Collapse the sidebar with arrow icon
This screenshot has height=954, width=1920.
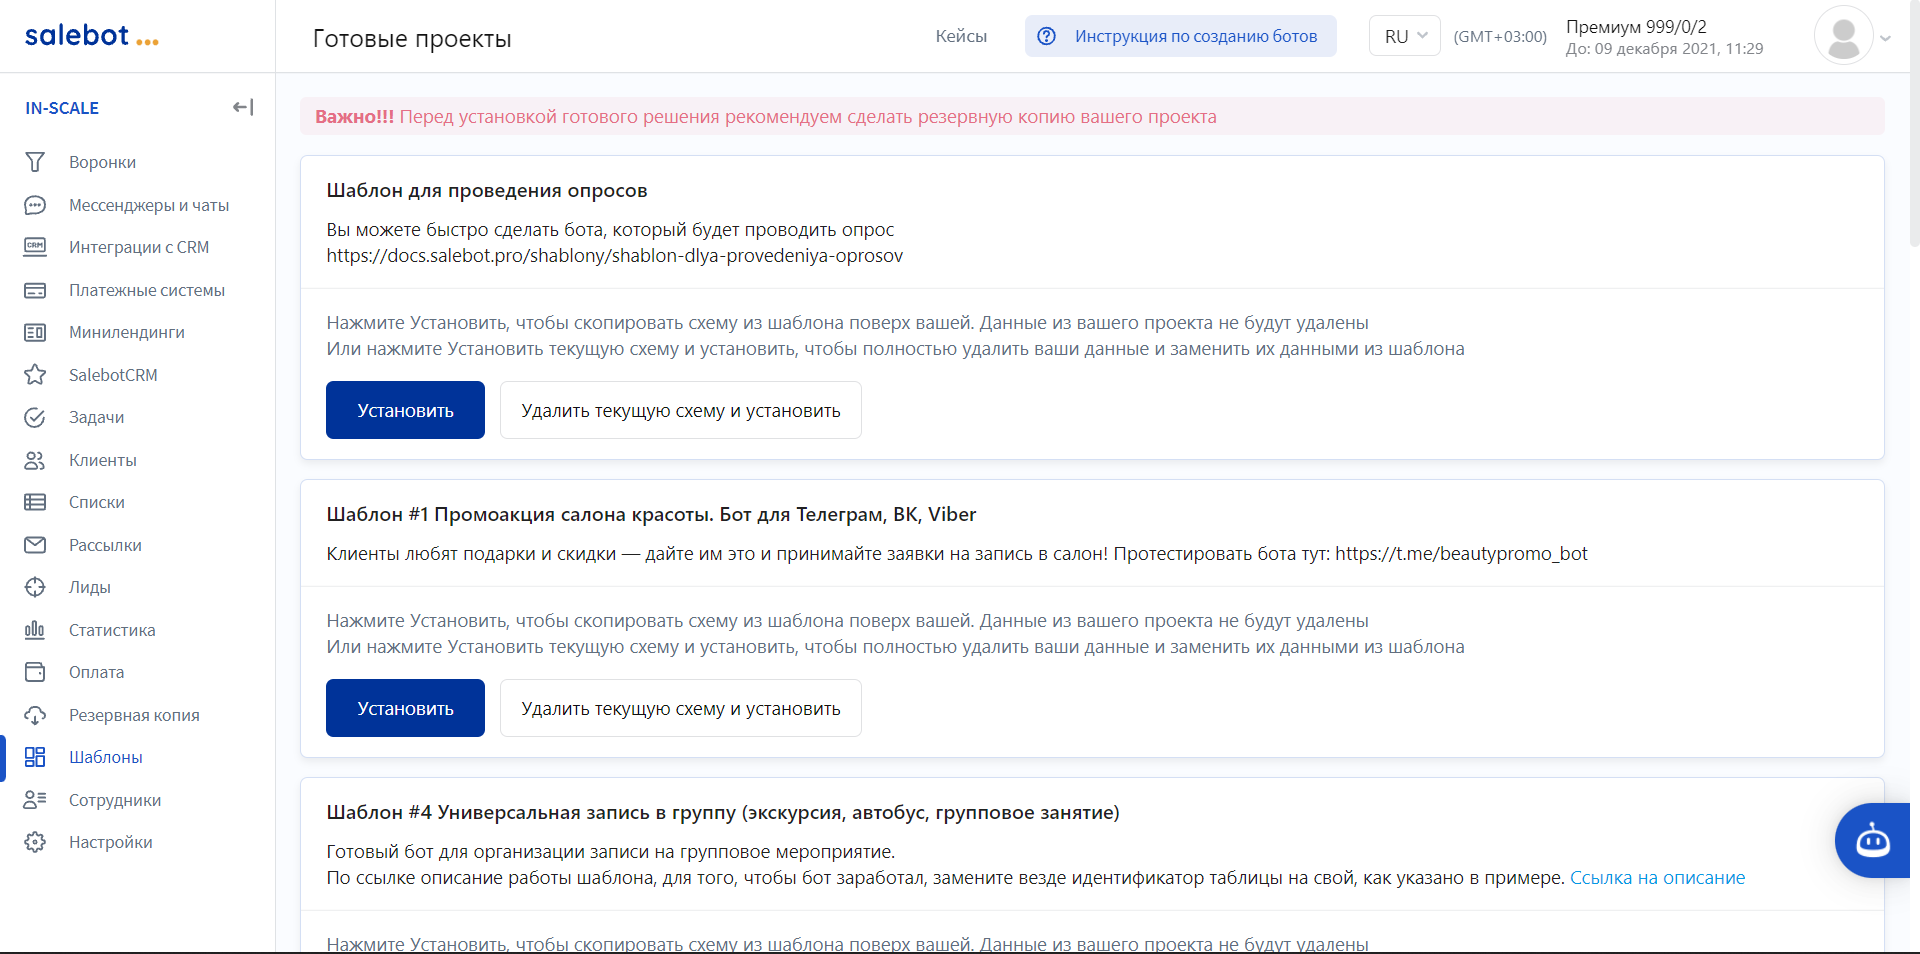(243, 107)
